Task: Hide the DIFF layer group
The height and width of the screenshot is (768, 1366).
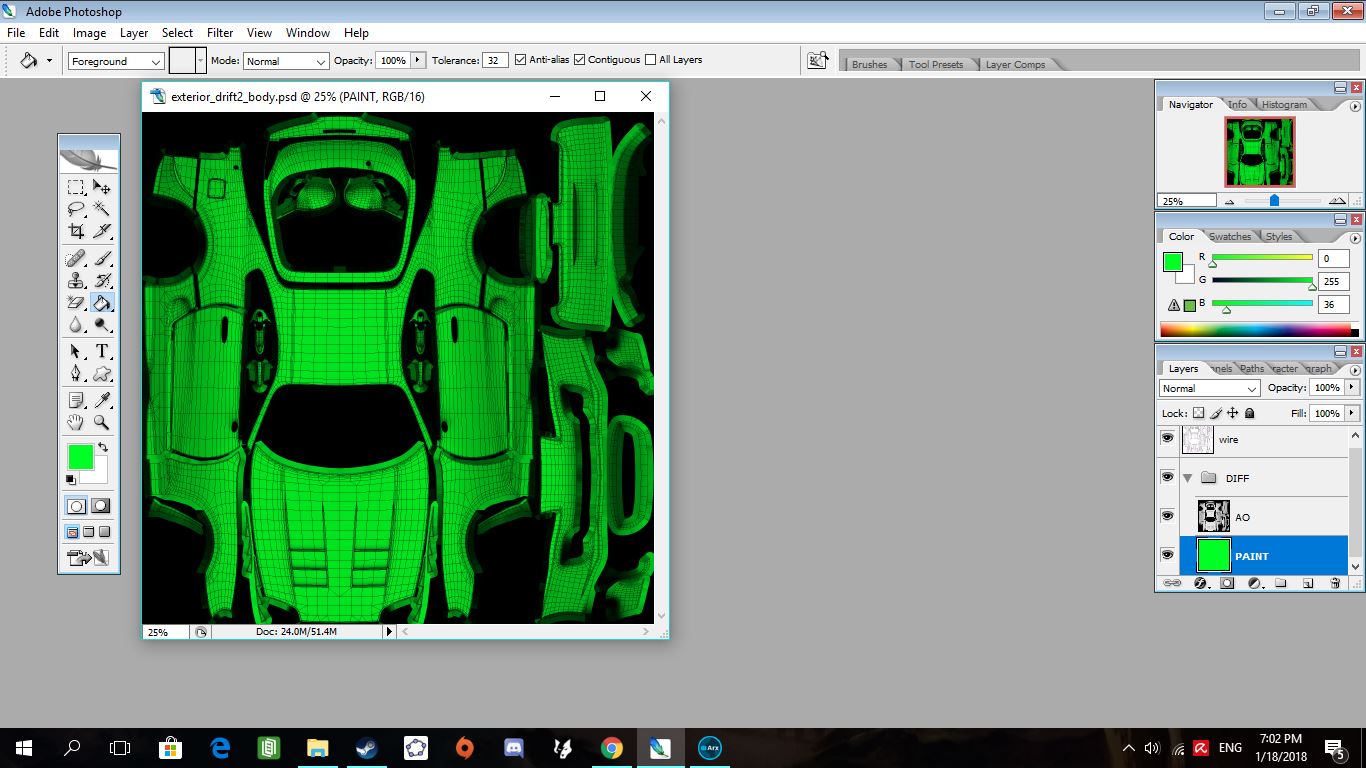Action: (x=1167, y=477)
